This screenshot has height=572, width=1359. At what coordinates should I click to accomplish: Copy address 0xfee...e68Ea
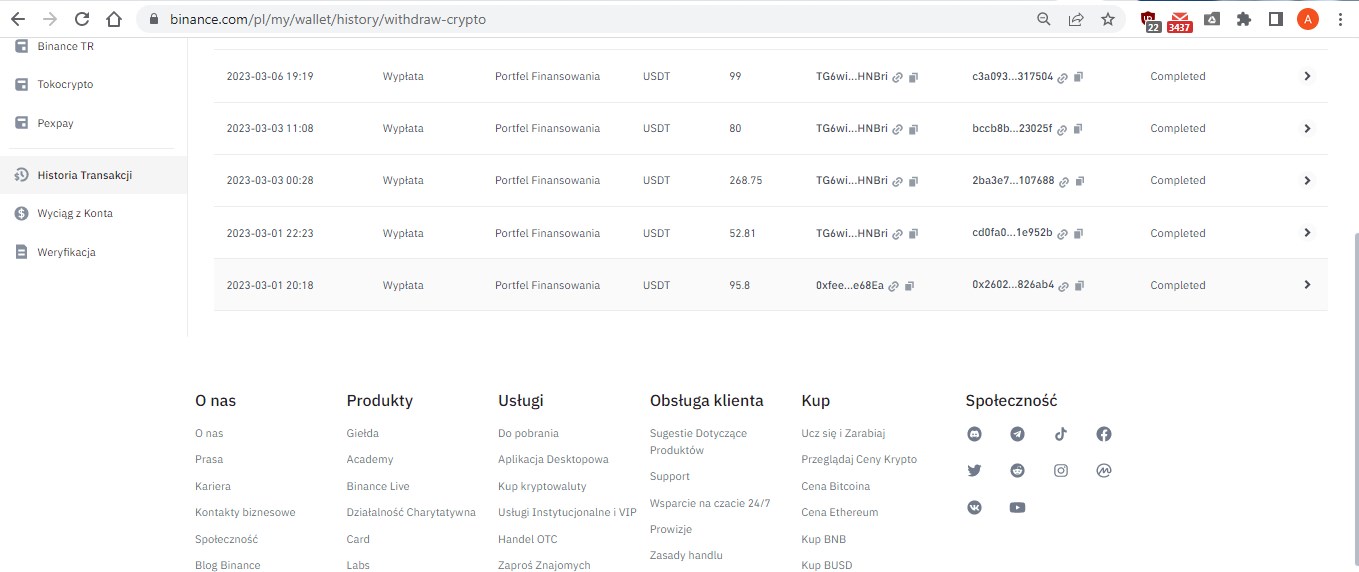pyautogui.click(x=909, y=286)
